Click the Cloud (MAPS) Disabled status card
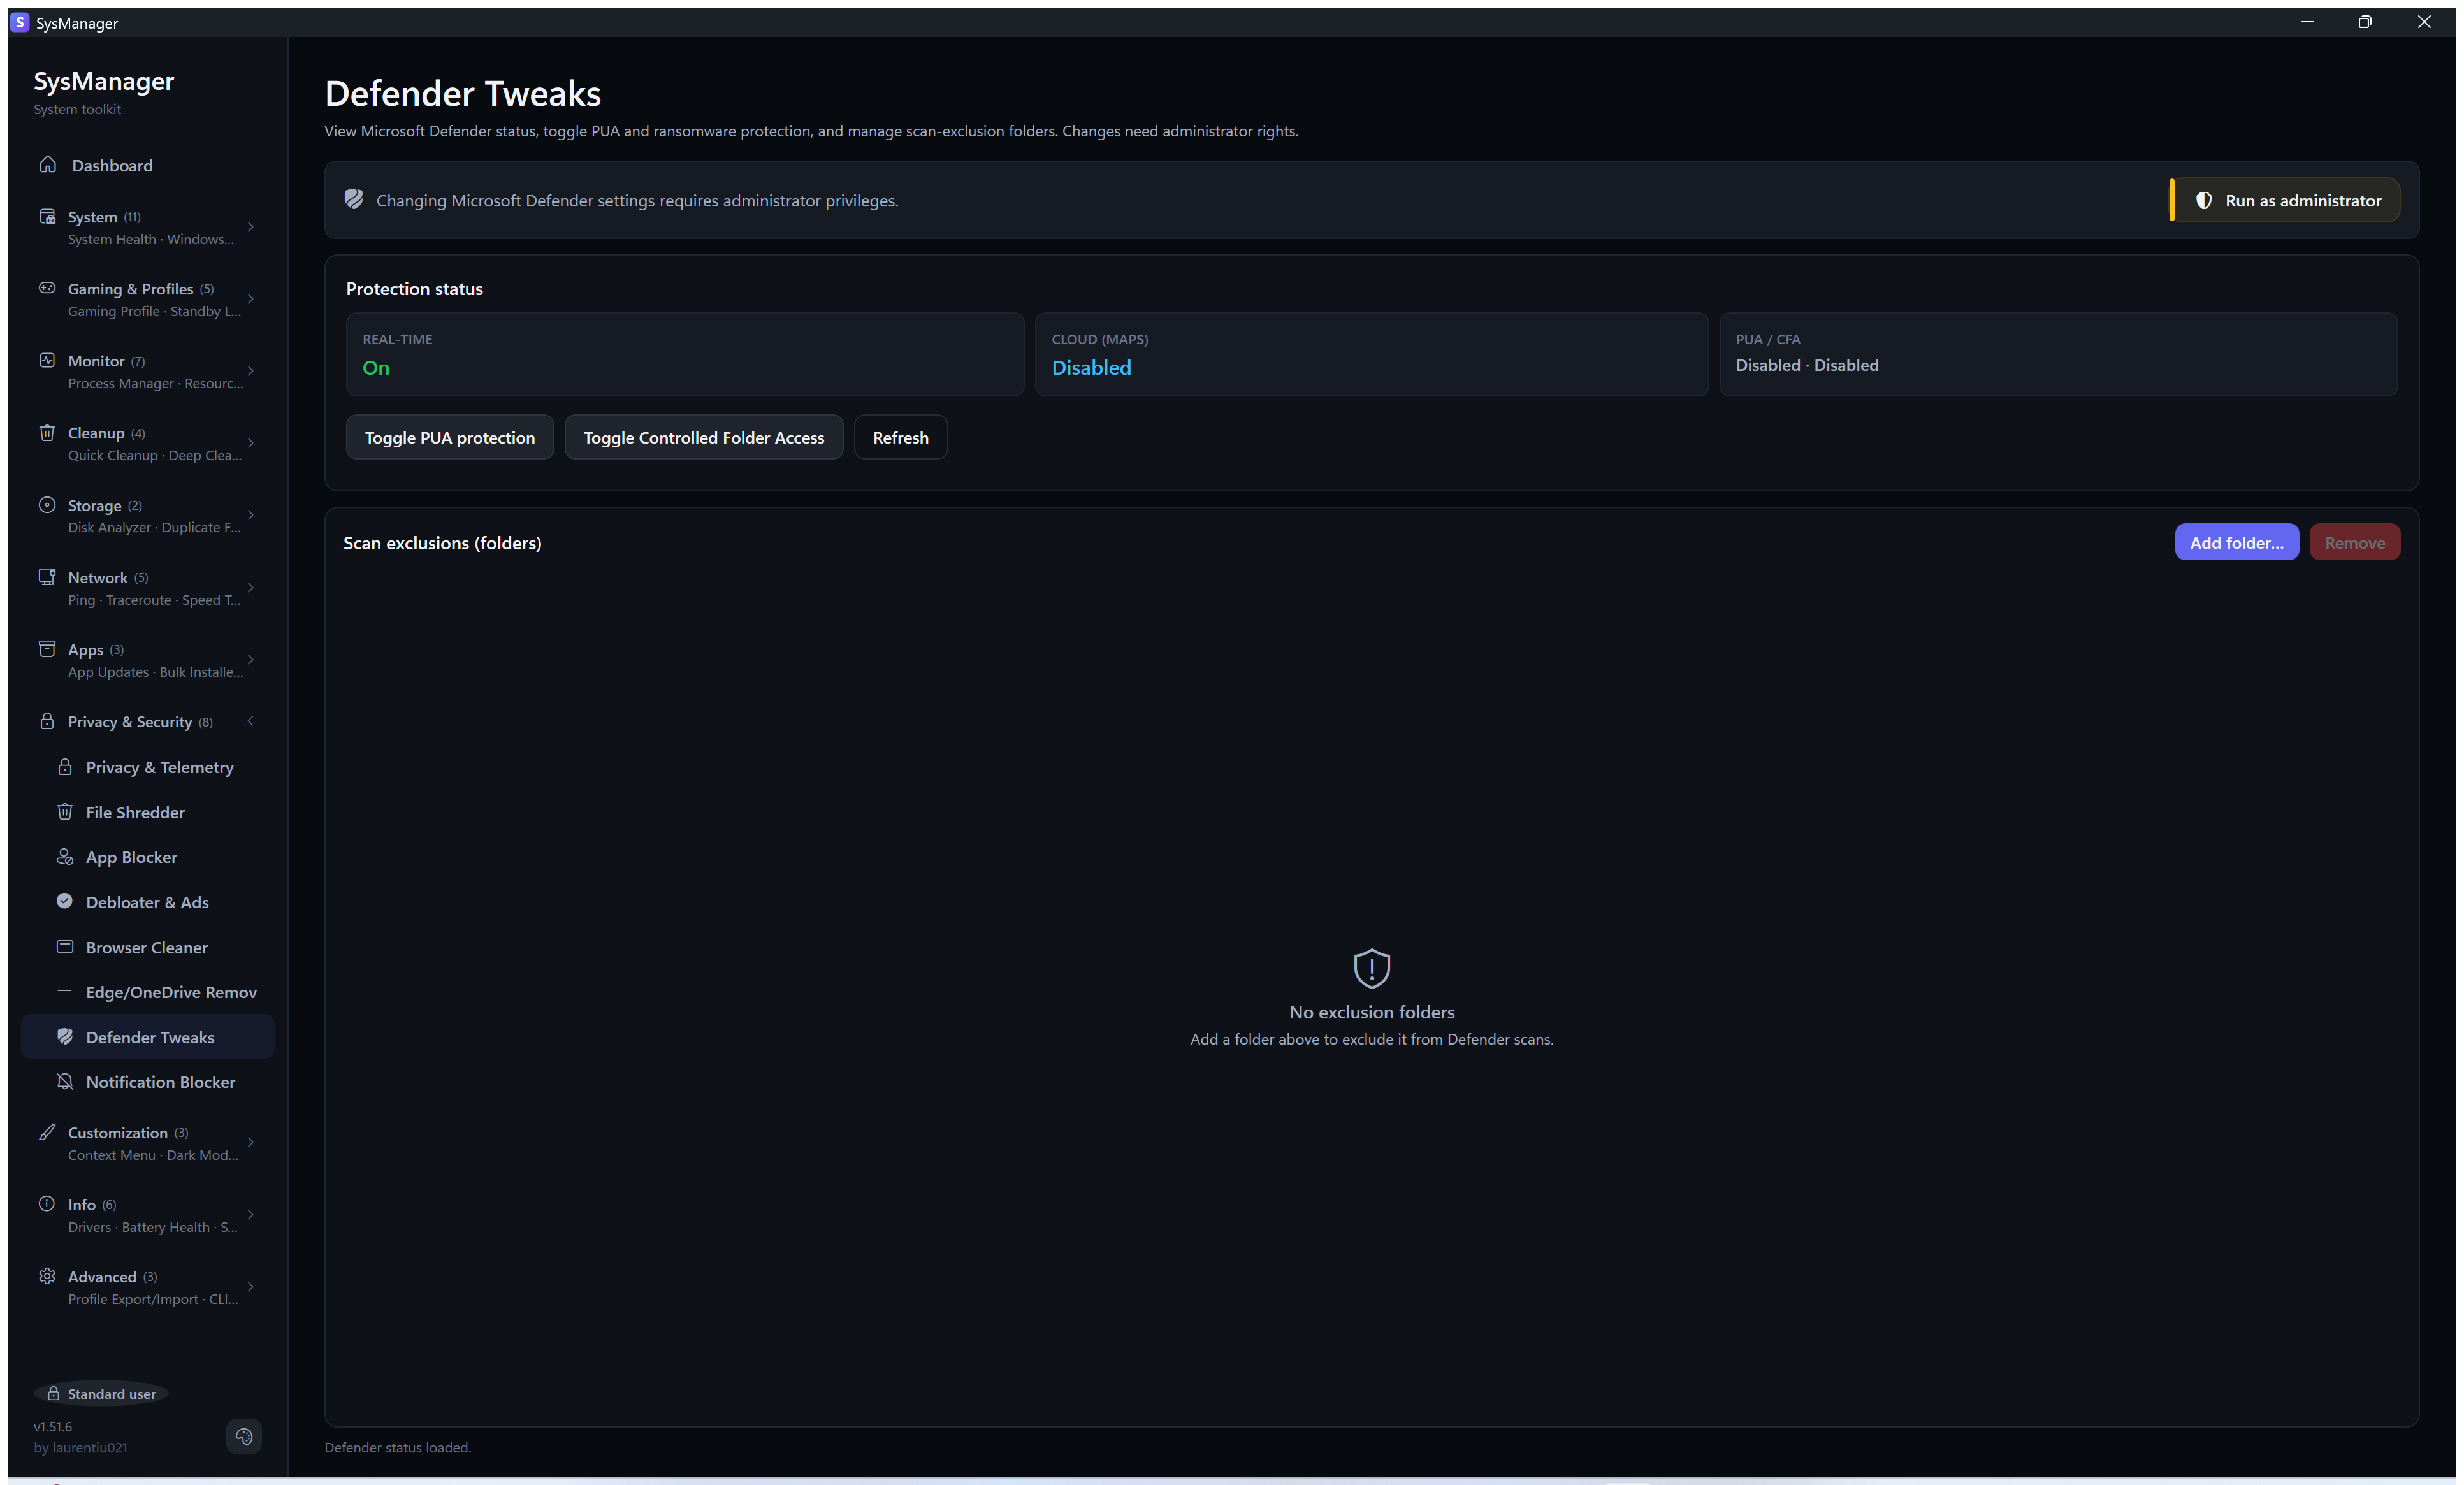Image resolution: width=2464 pixels, height=1485 pixels. [1371, 354]
